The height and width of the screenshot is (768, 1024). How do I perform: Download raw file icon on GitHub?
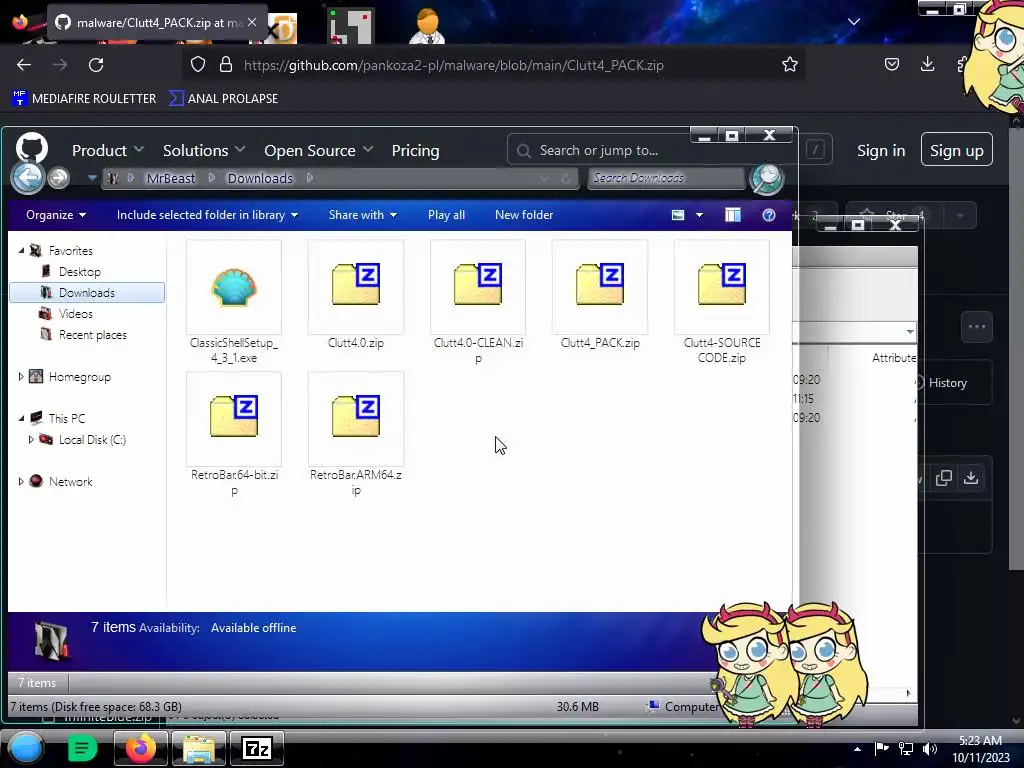click(x=971, y=478)
